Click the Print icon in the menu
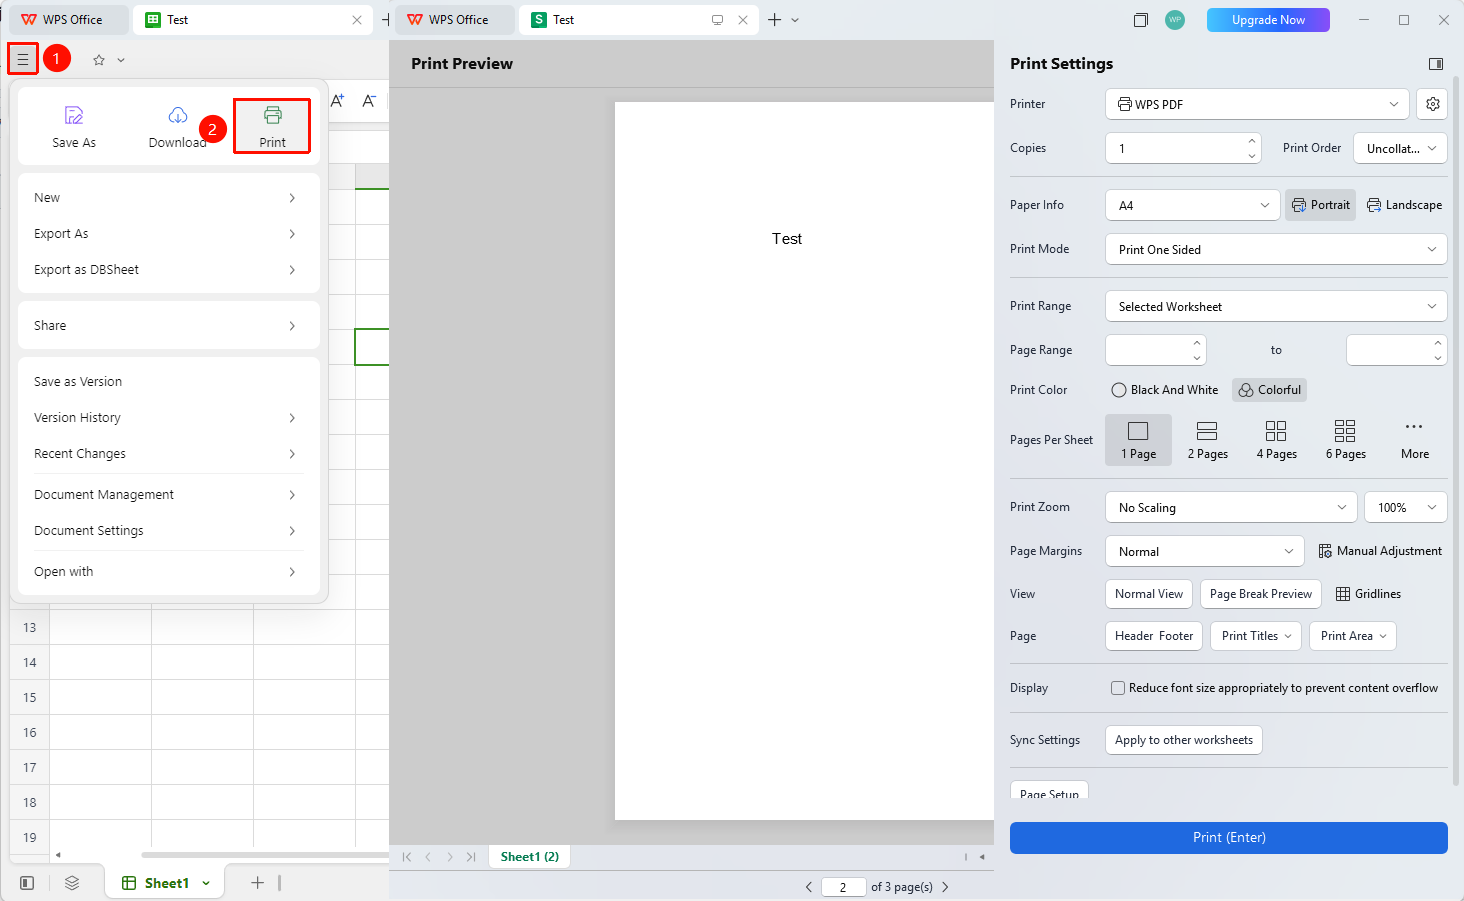 point(273,115)
